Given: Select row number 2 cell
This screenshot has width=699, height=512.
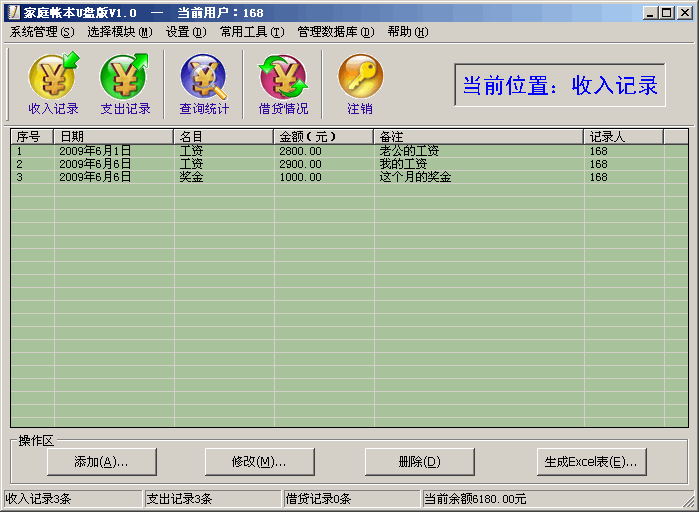Looking at the screenshot, I should click(33, 164).
